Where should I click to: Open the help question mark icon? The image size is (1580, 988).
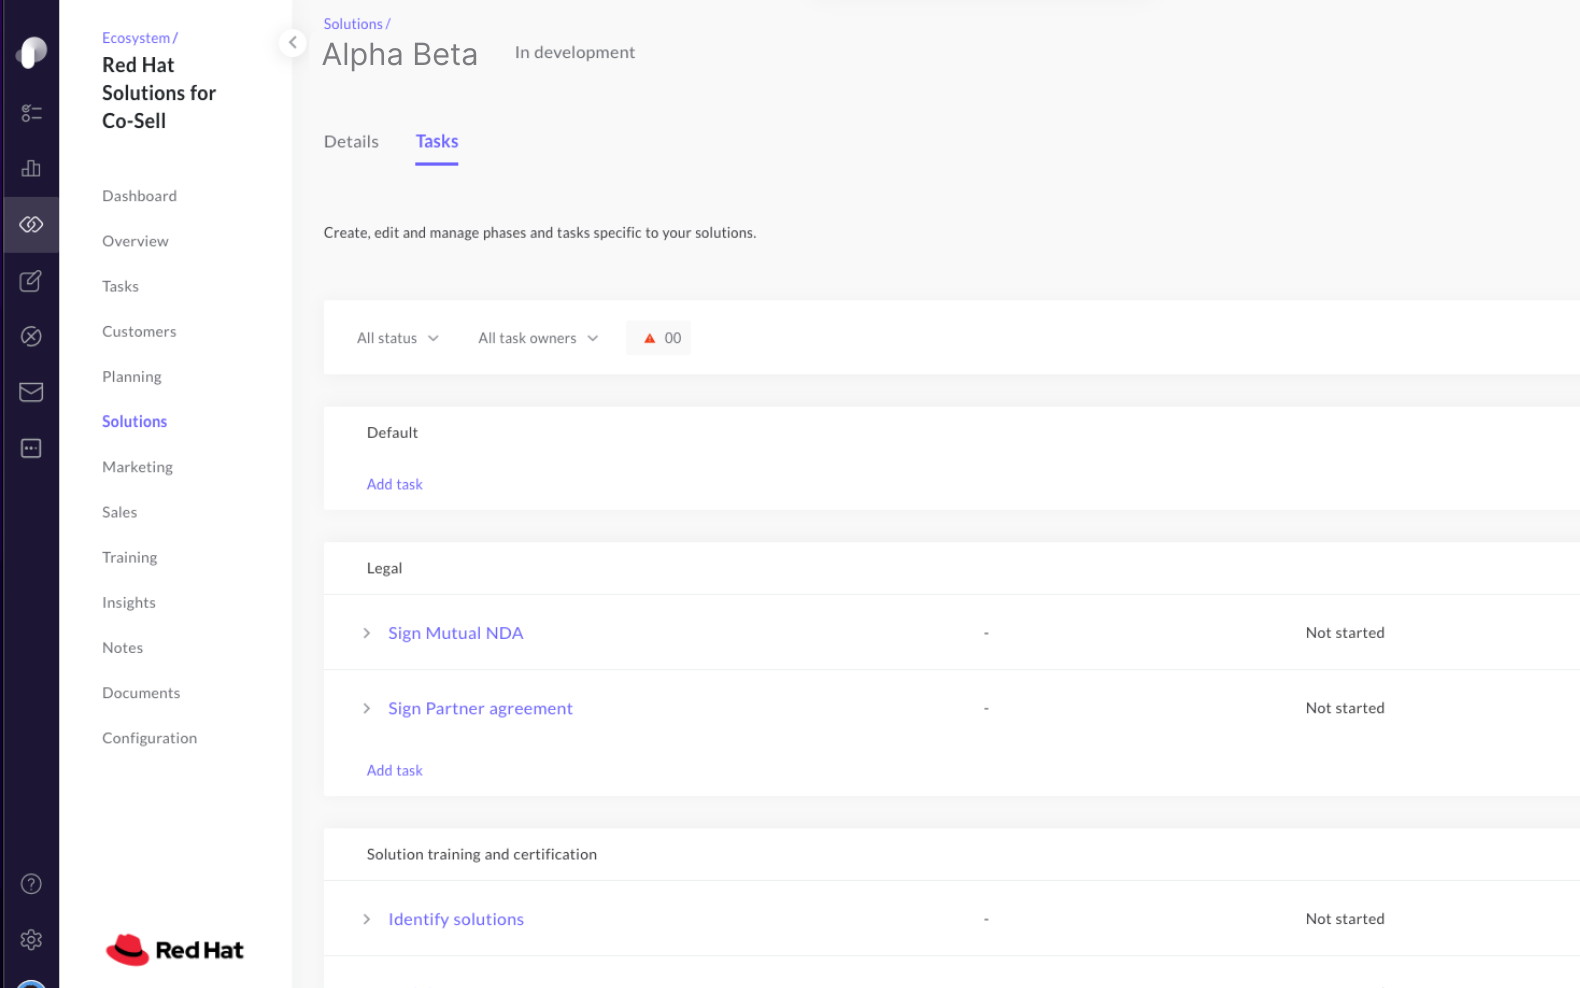[31, 884]
